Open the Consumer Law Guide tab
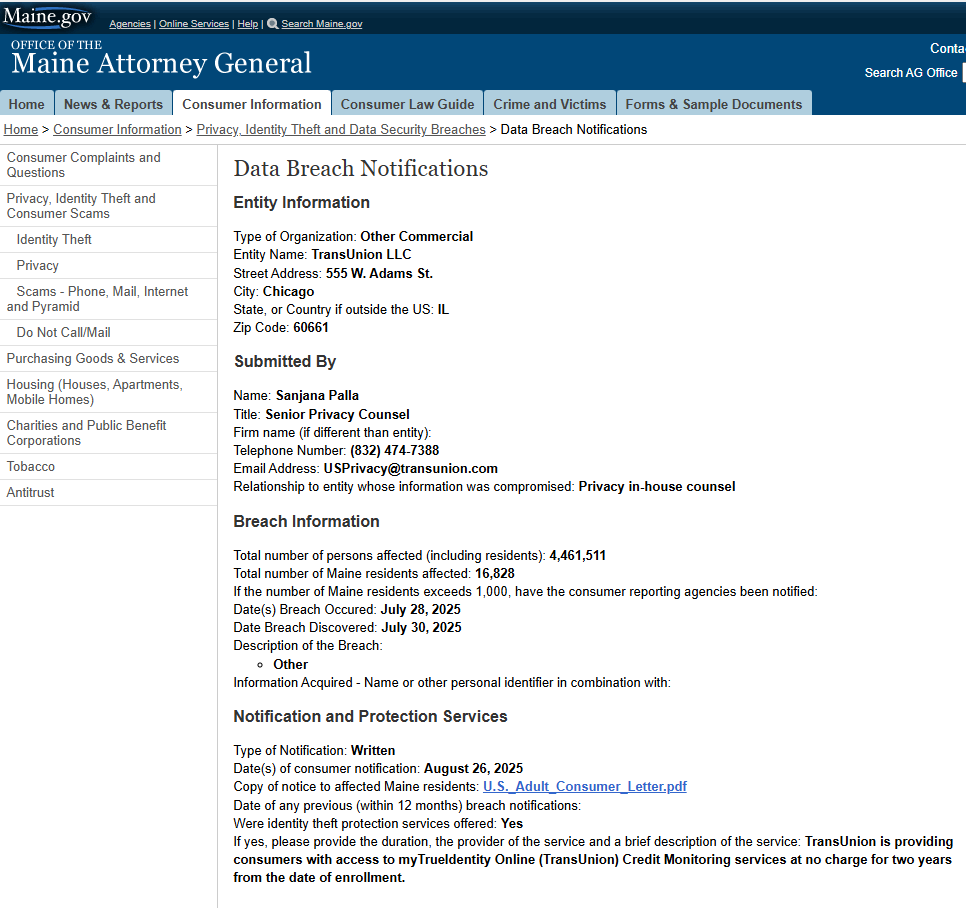 tap(407, 104)
